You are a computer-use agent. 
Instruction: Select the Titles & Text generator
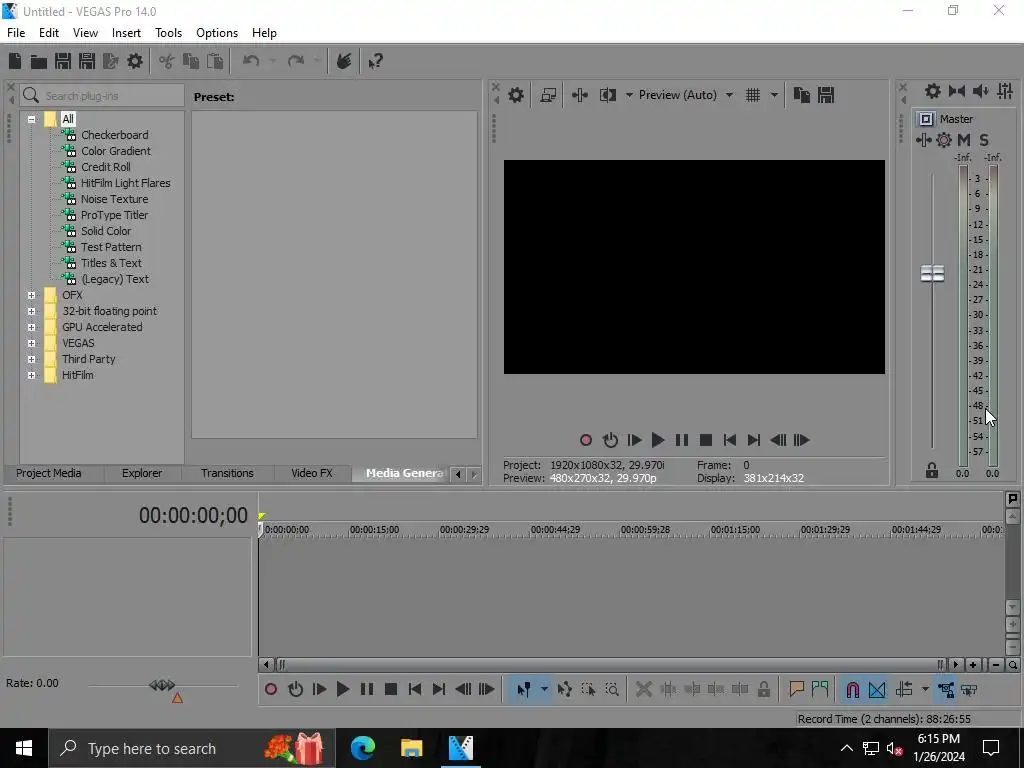coord(111,263)
